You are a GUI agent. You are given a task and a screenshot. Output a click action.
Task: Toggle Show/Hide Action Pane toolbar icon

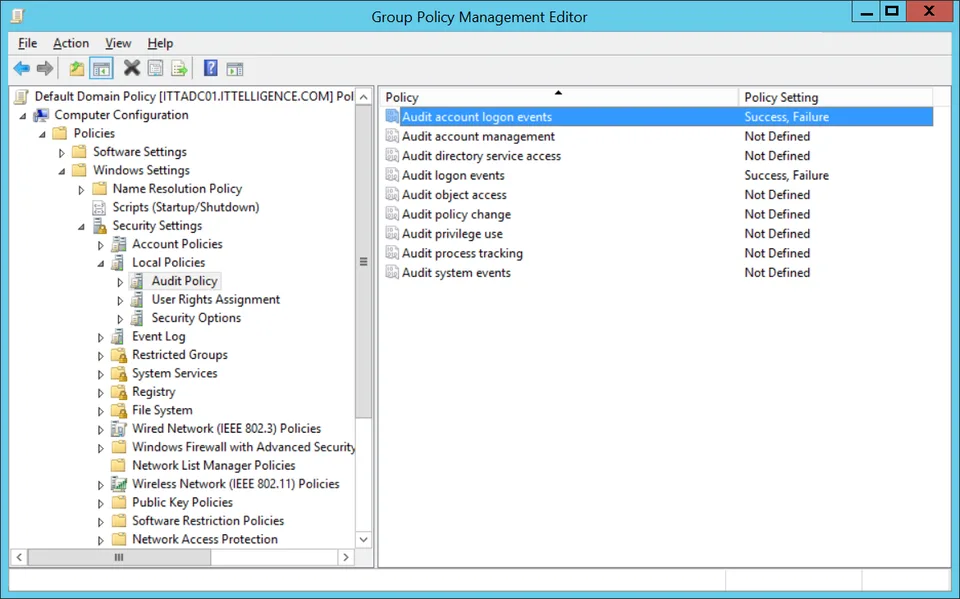click(x=234, y=69)
